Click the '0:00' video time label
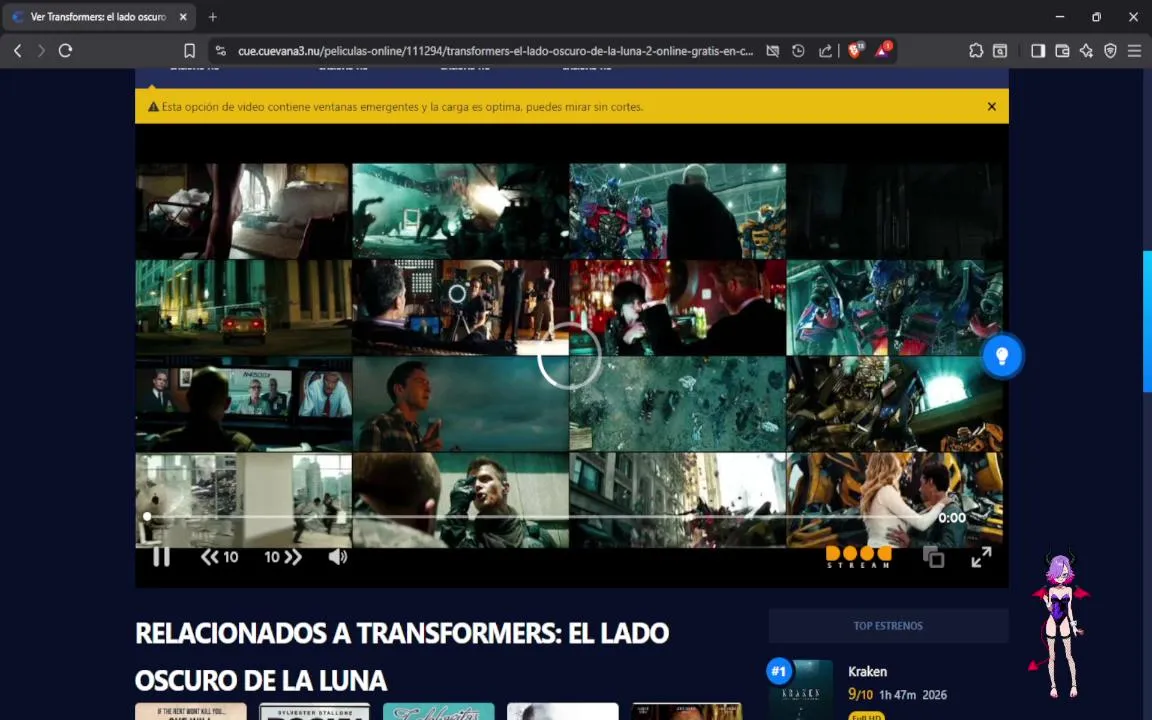1152x720 pixels. (952, 518)
